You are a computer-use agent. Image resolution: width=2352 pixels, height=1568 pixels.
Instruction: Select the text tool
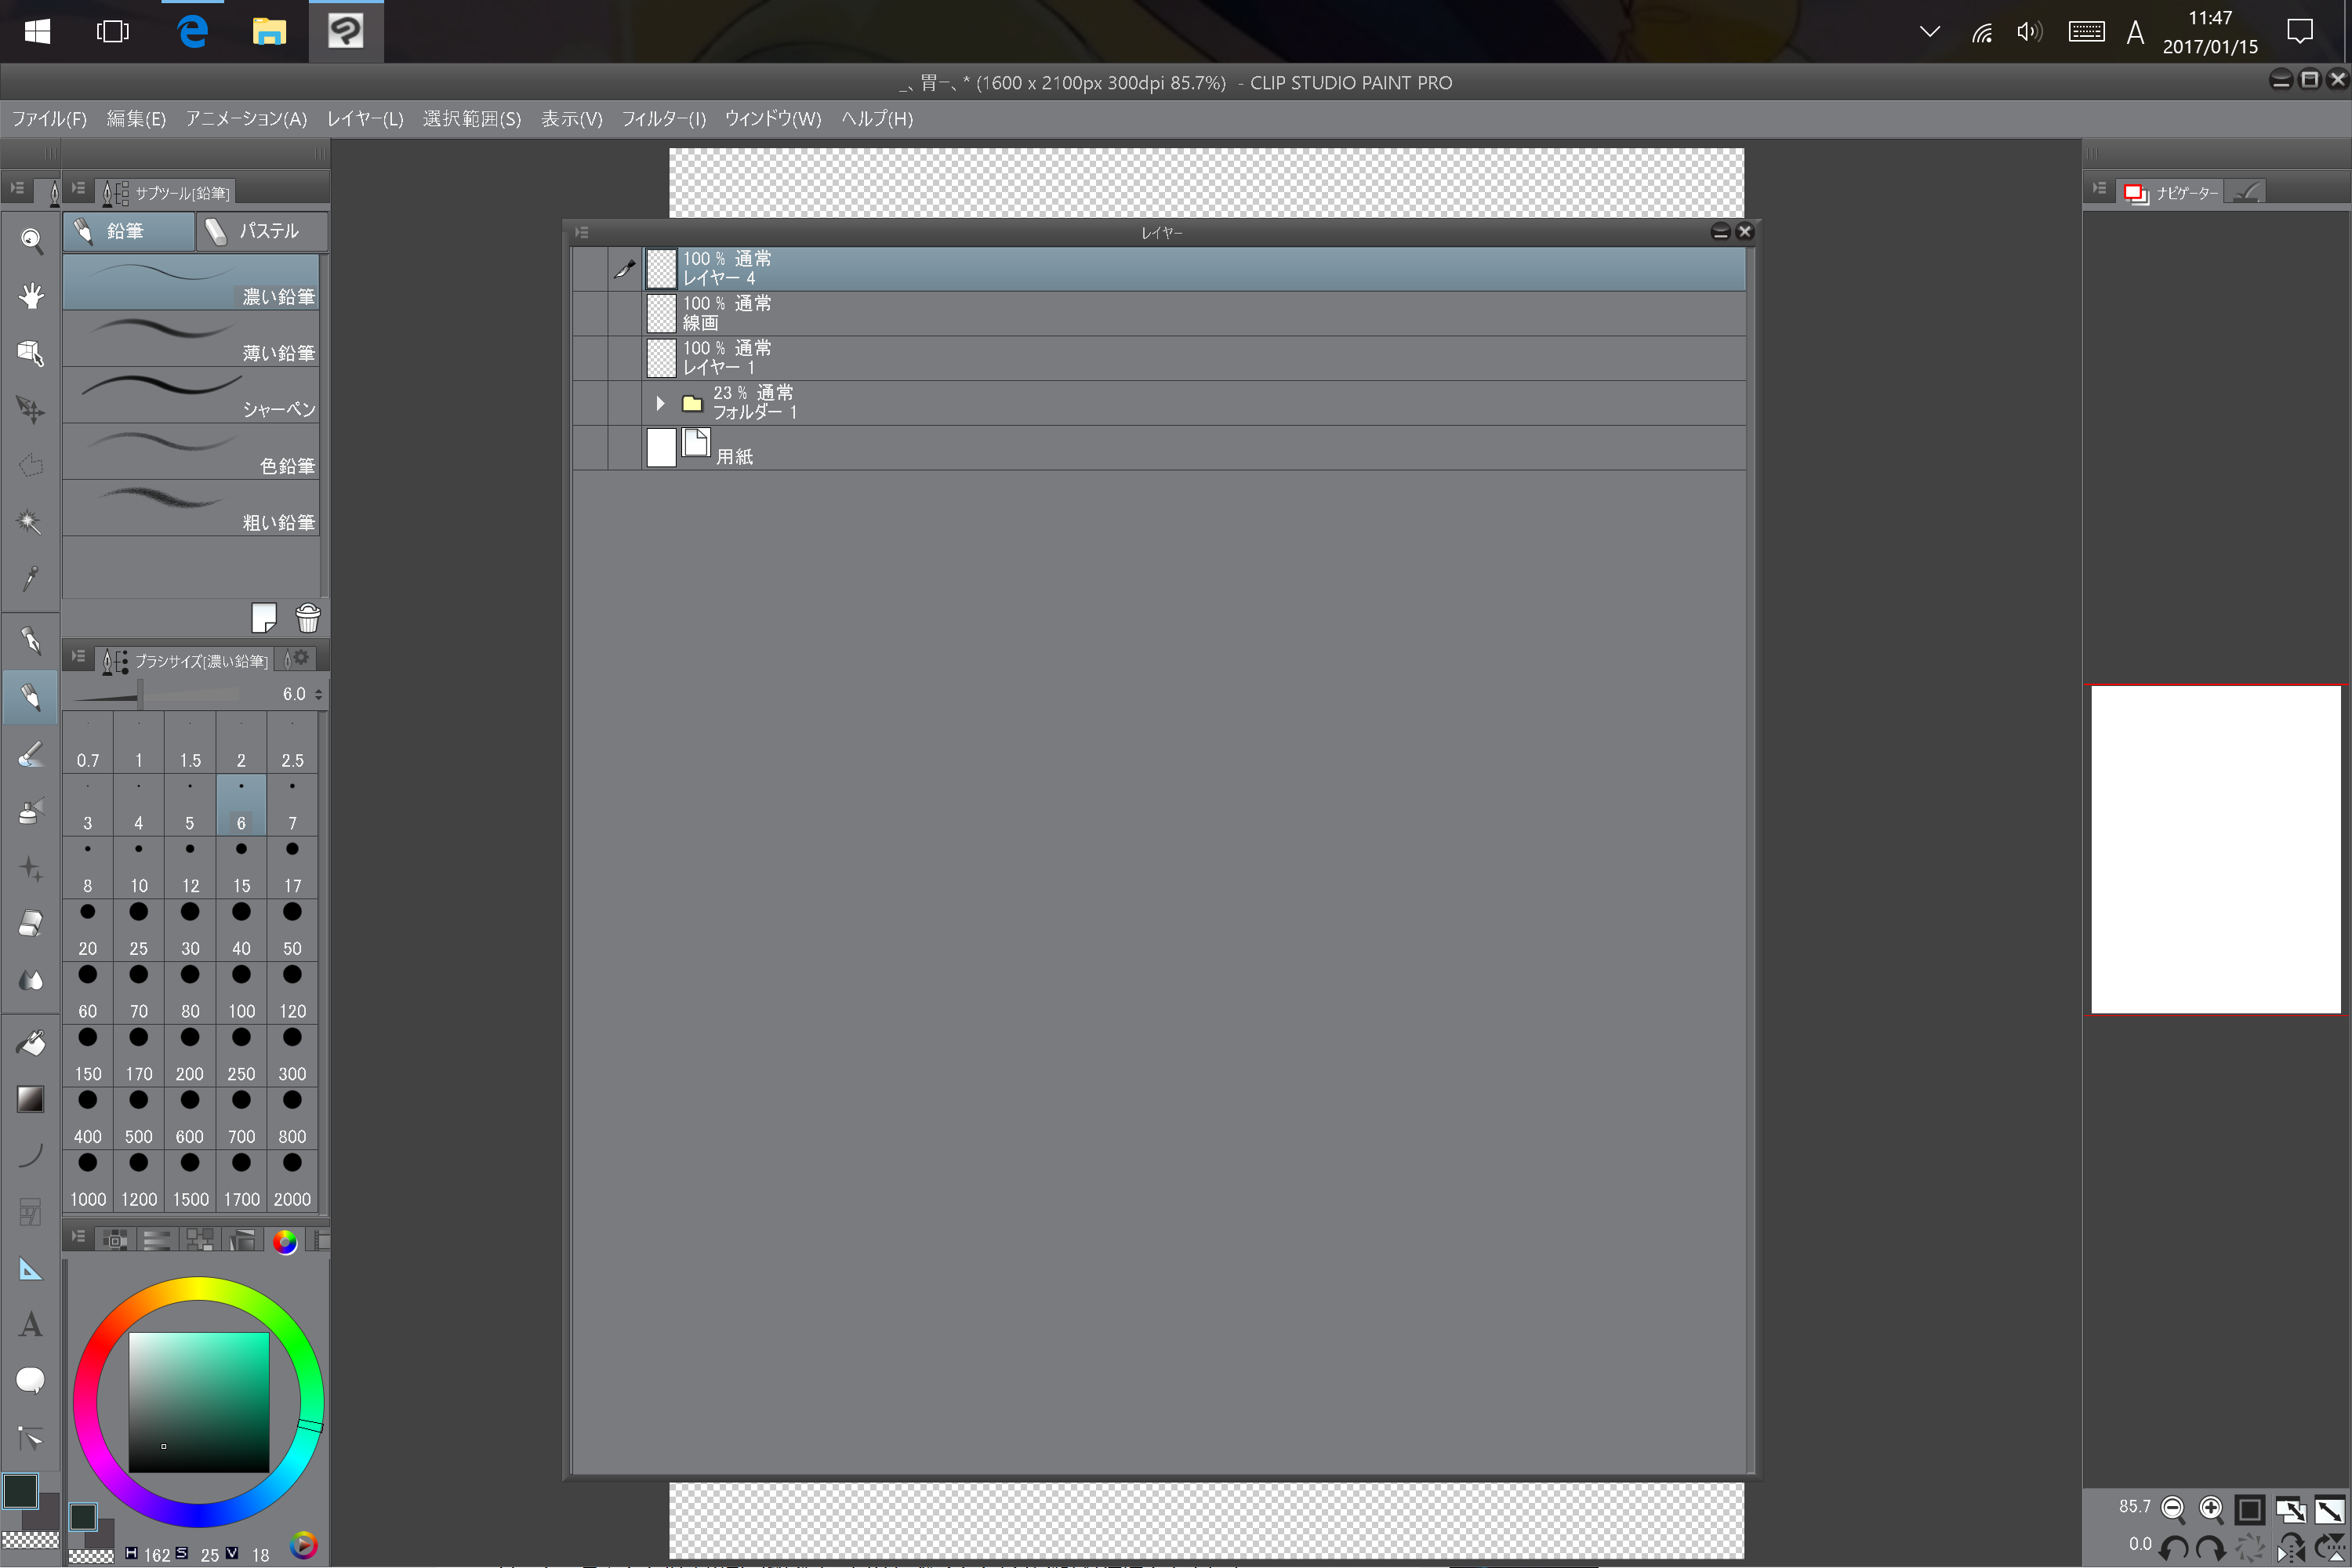(x=31, y=1325)
